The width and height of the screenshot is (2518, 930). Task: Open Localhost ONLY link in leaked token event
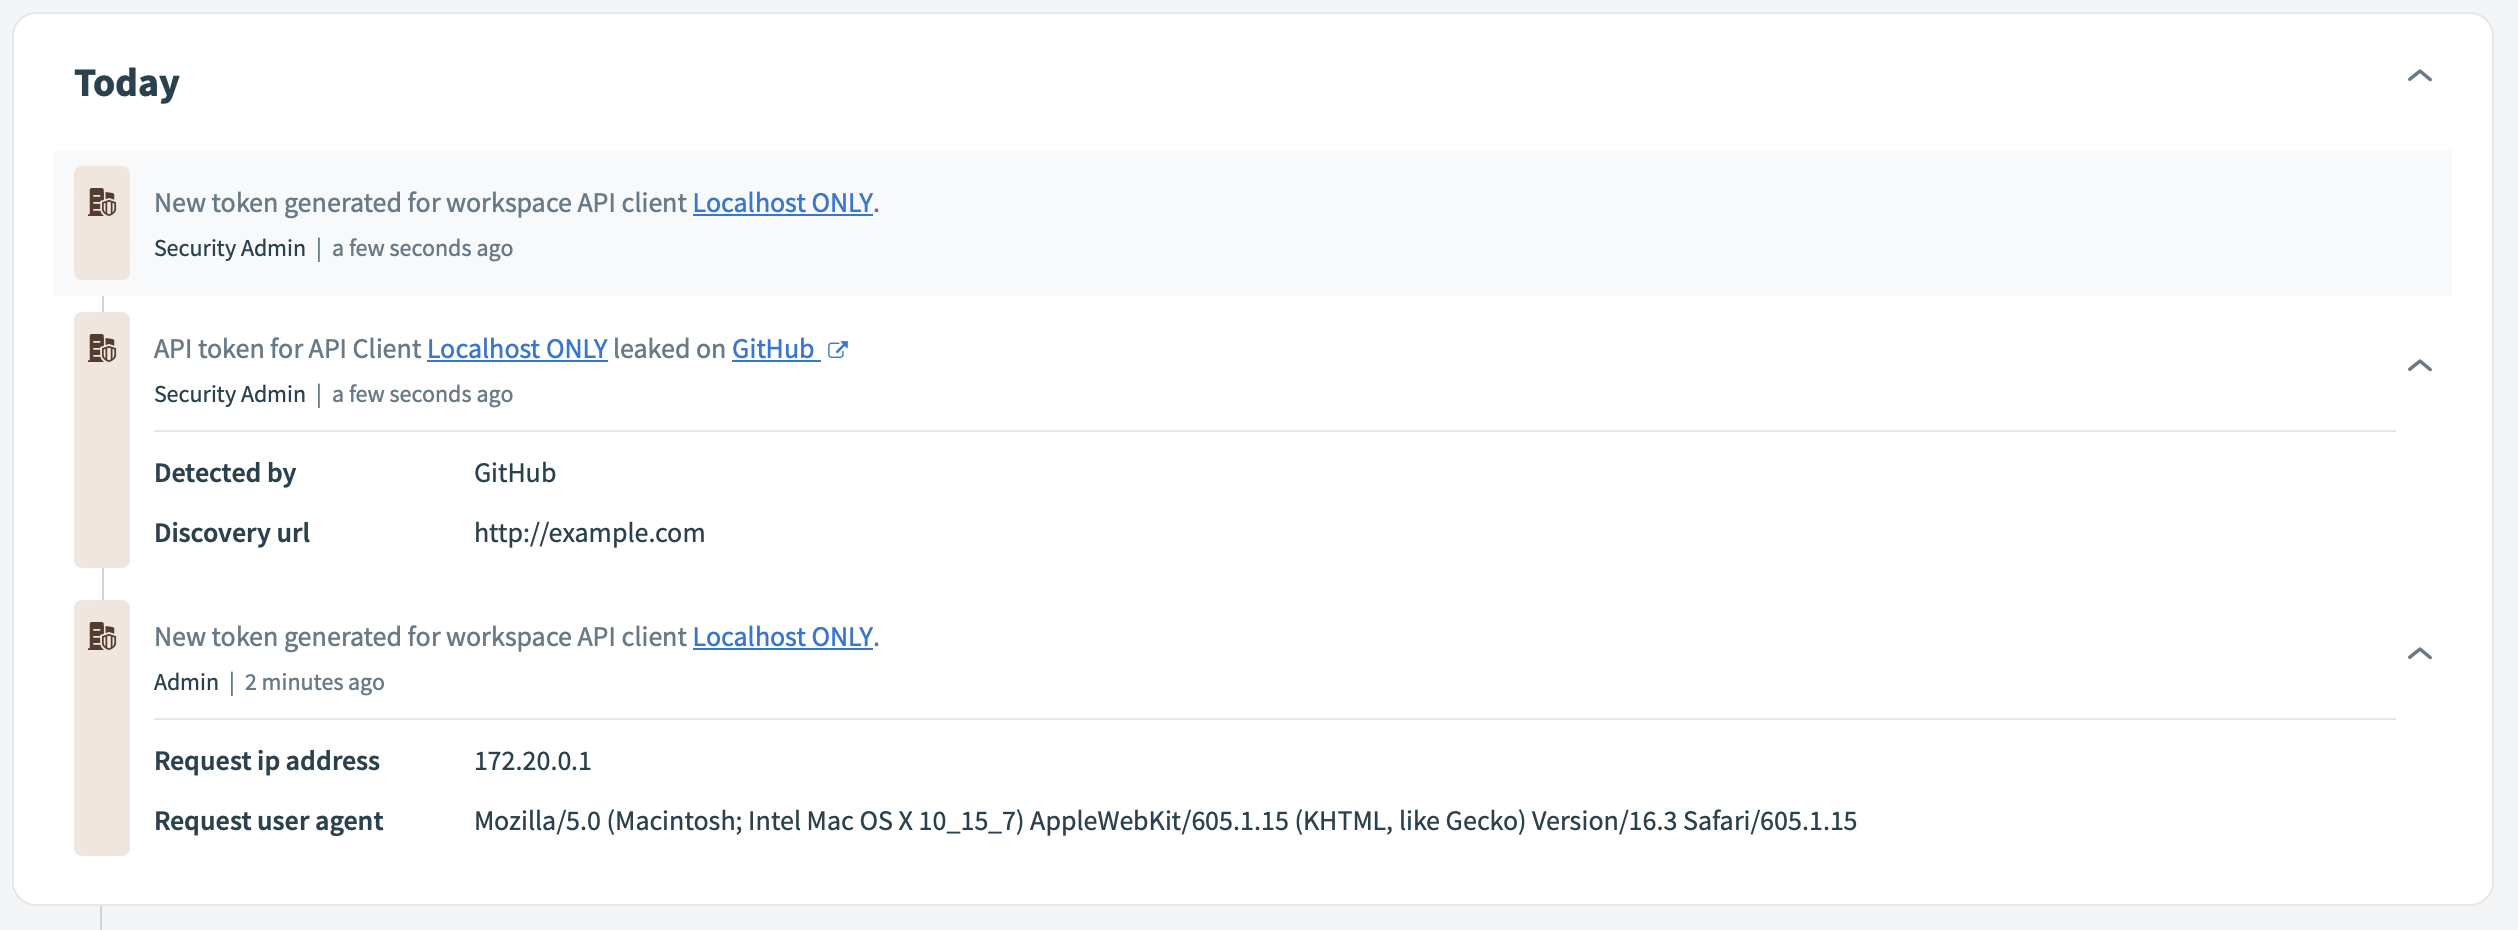click(x=517, y=349)
